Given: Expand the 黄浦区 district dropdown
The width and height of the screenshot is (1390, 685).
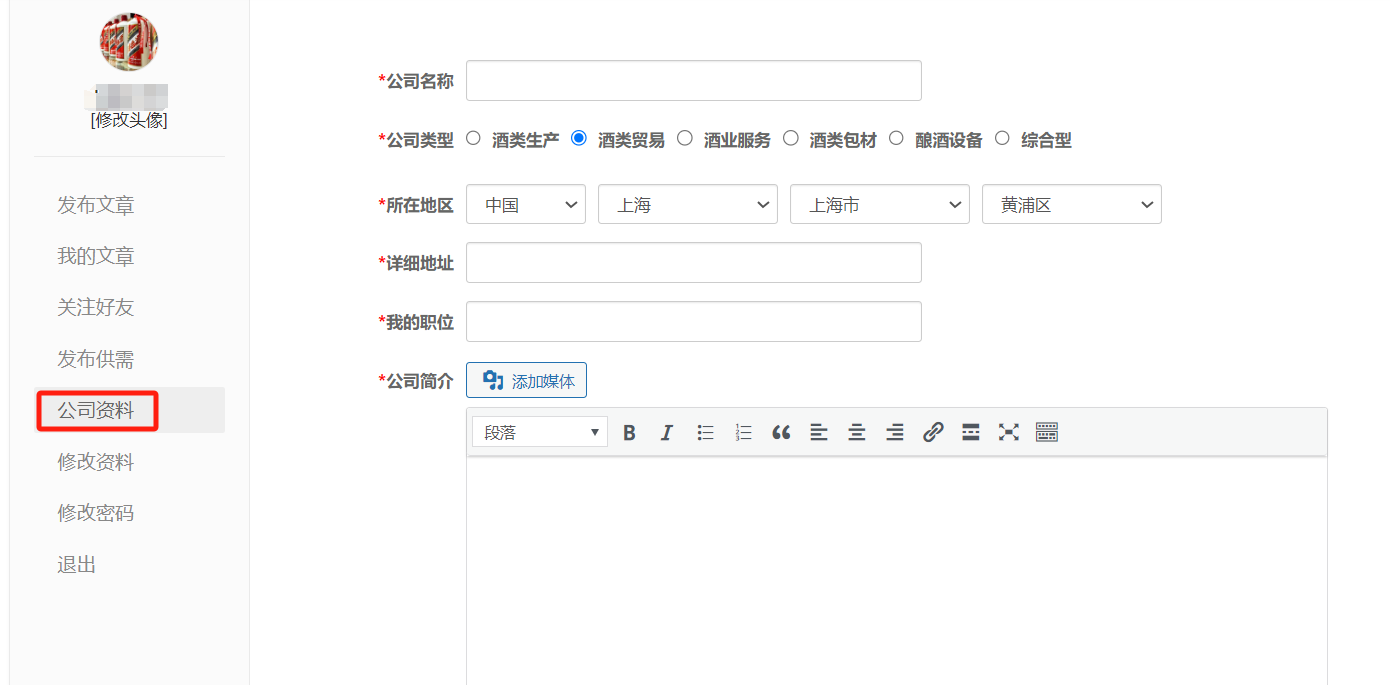Looking at the screenshot, I should click(1071, 204).
